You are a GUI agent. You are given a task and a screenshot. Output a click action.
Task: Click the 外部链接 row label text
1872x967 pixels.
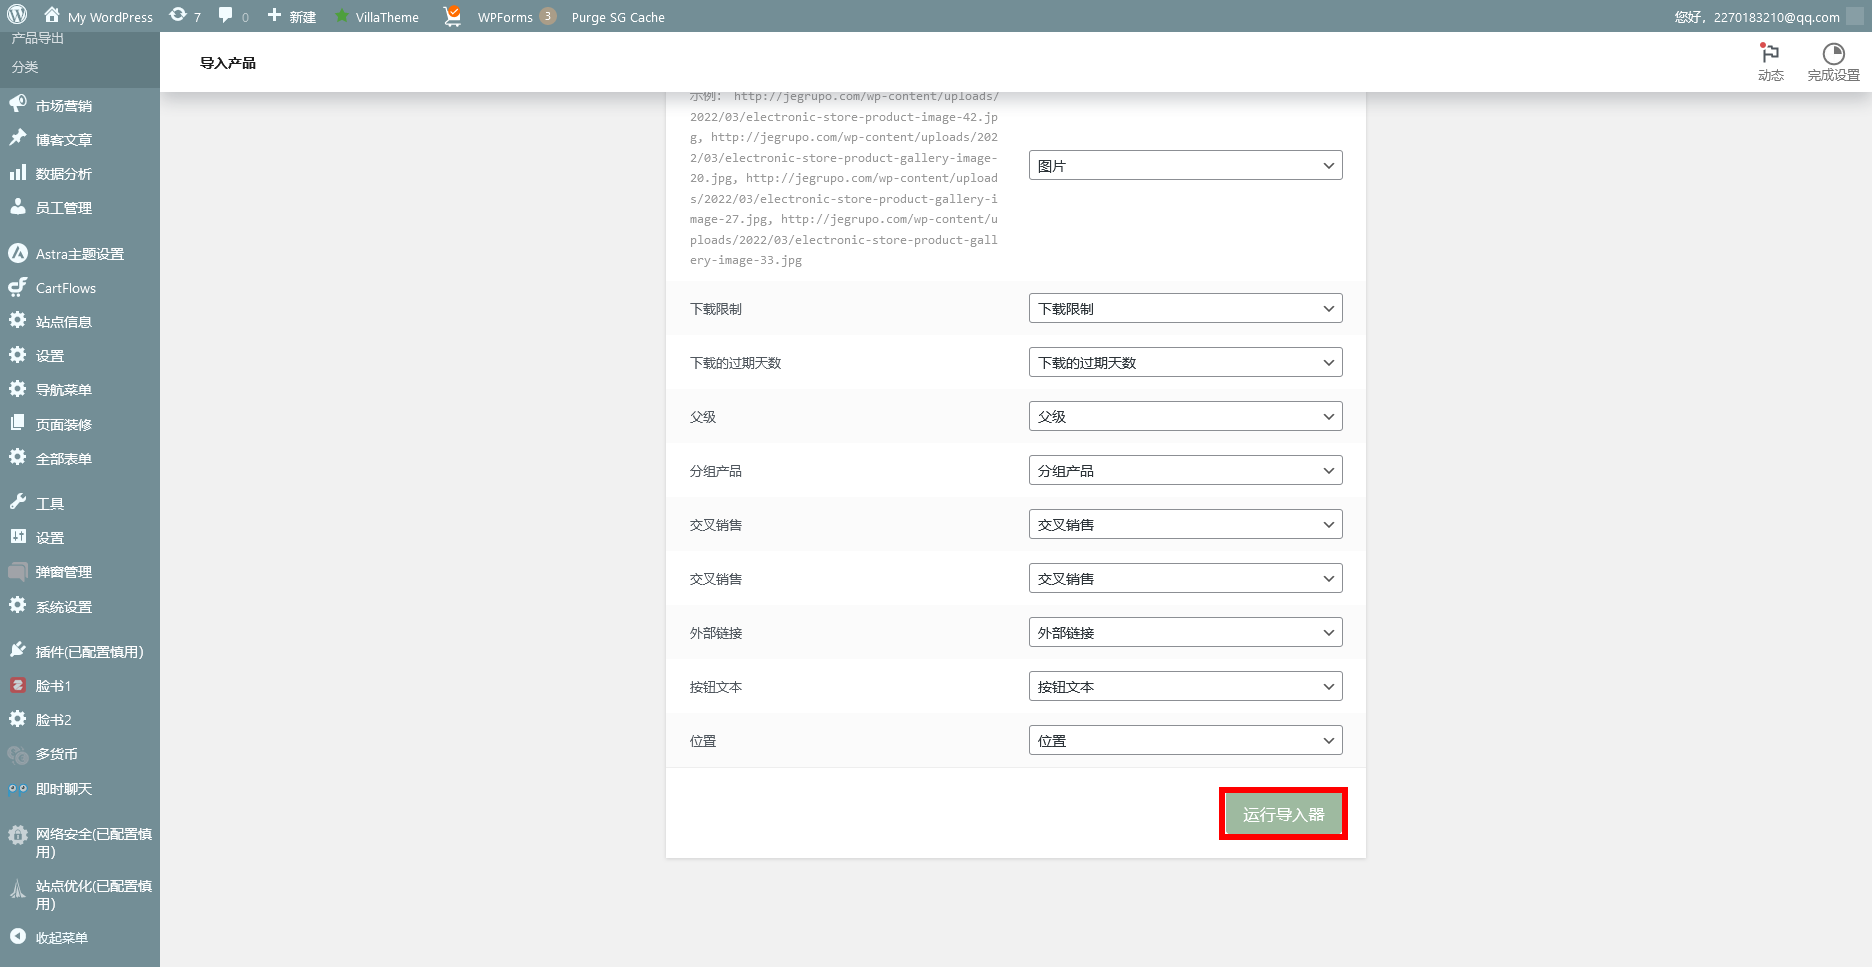click(x=716, y=633)
